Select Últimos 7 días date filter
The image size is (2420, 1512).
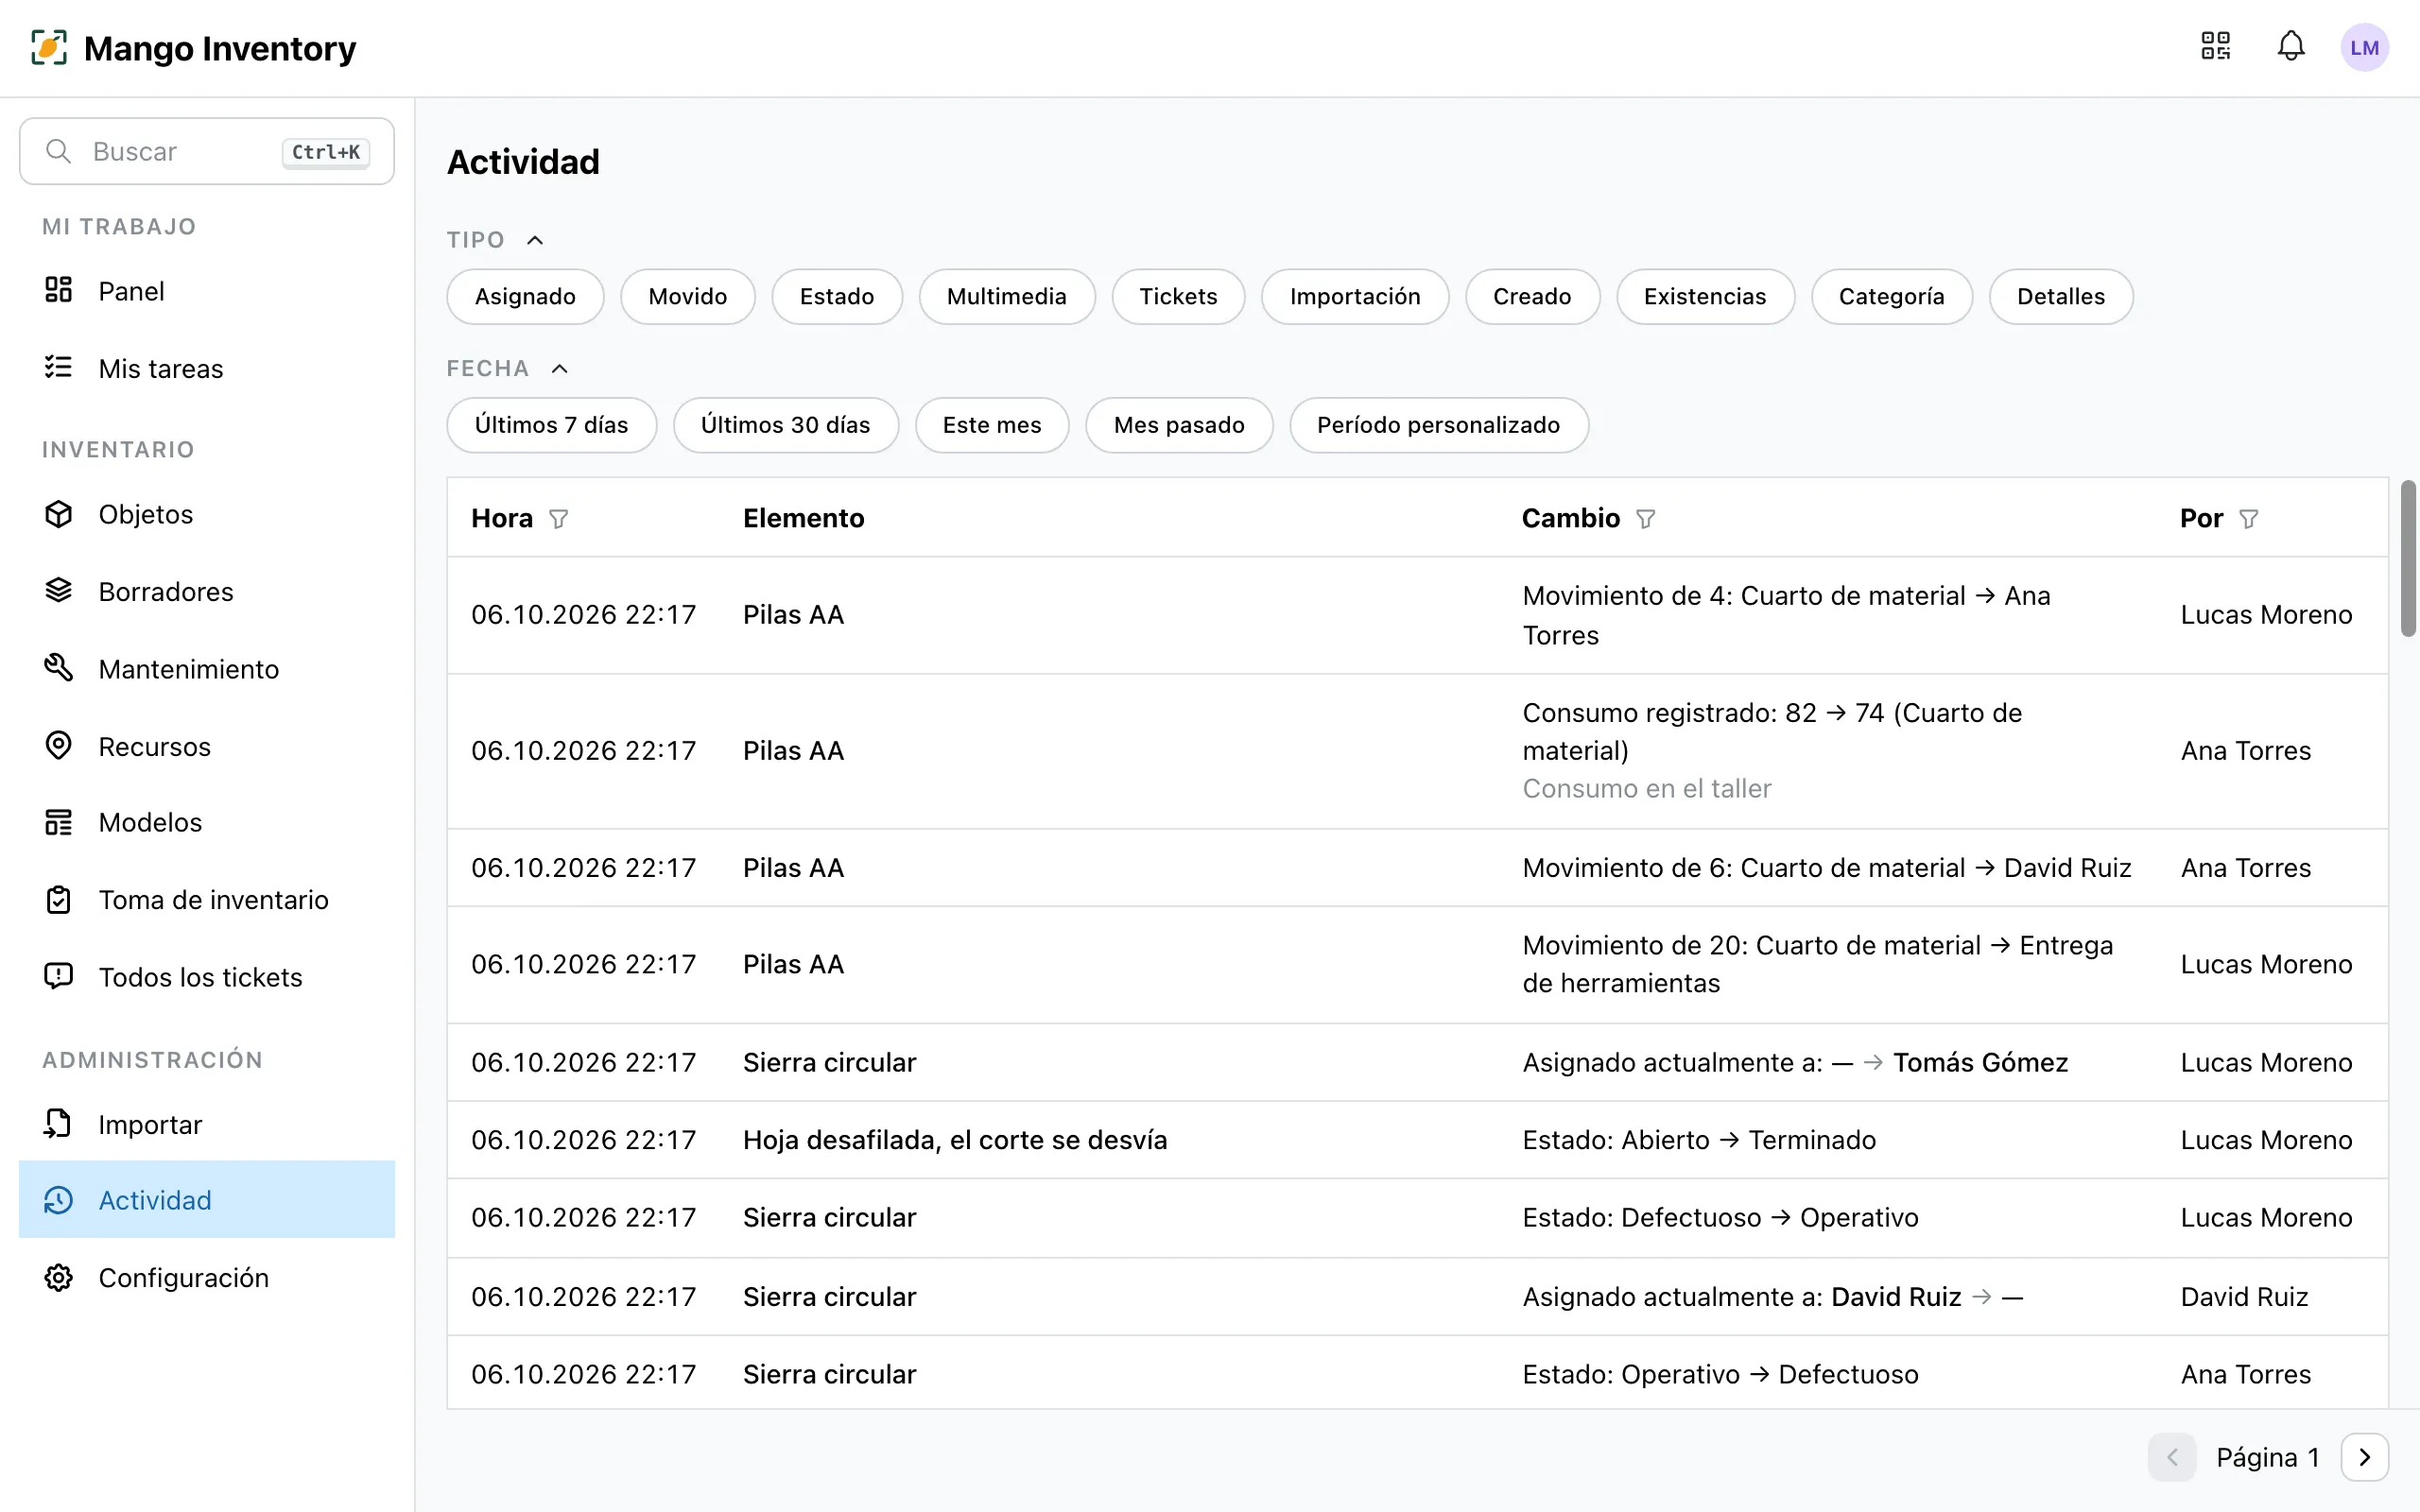[x=552, y=425]
